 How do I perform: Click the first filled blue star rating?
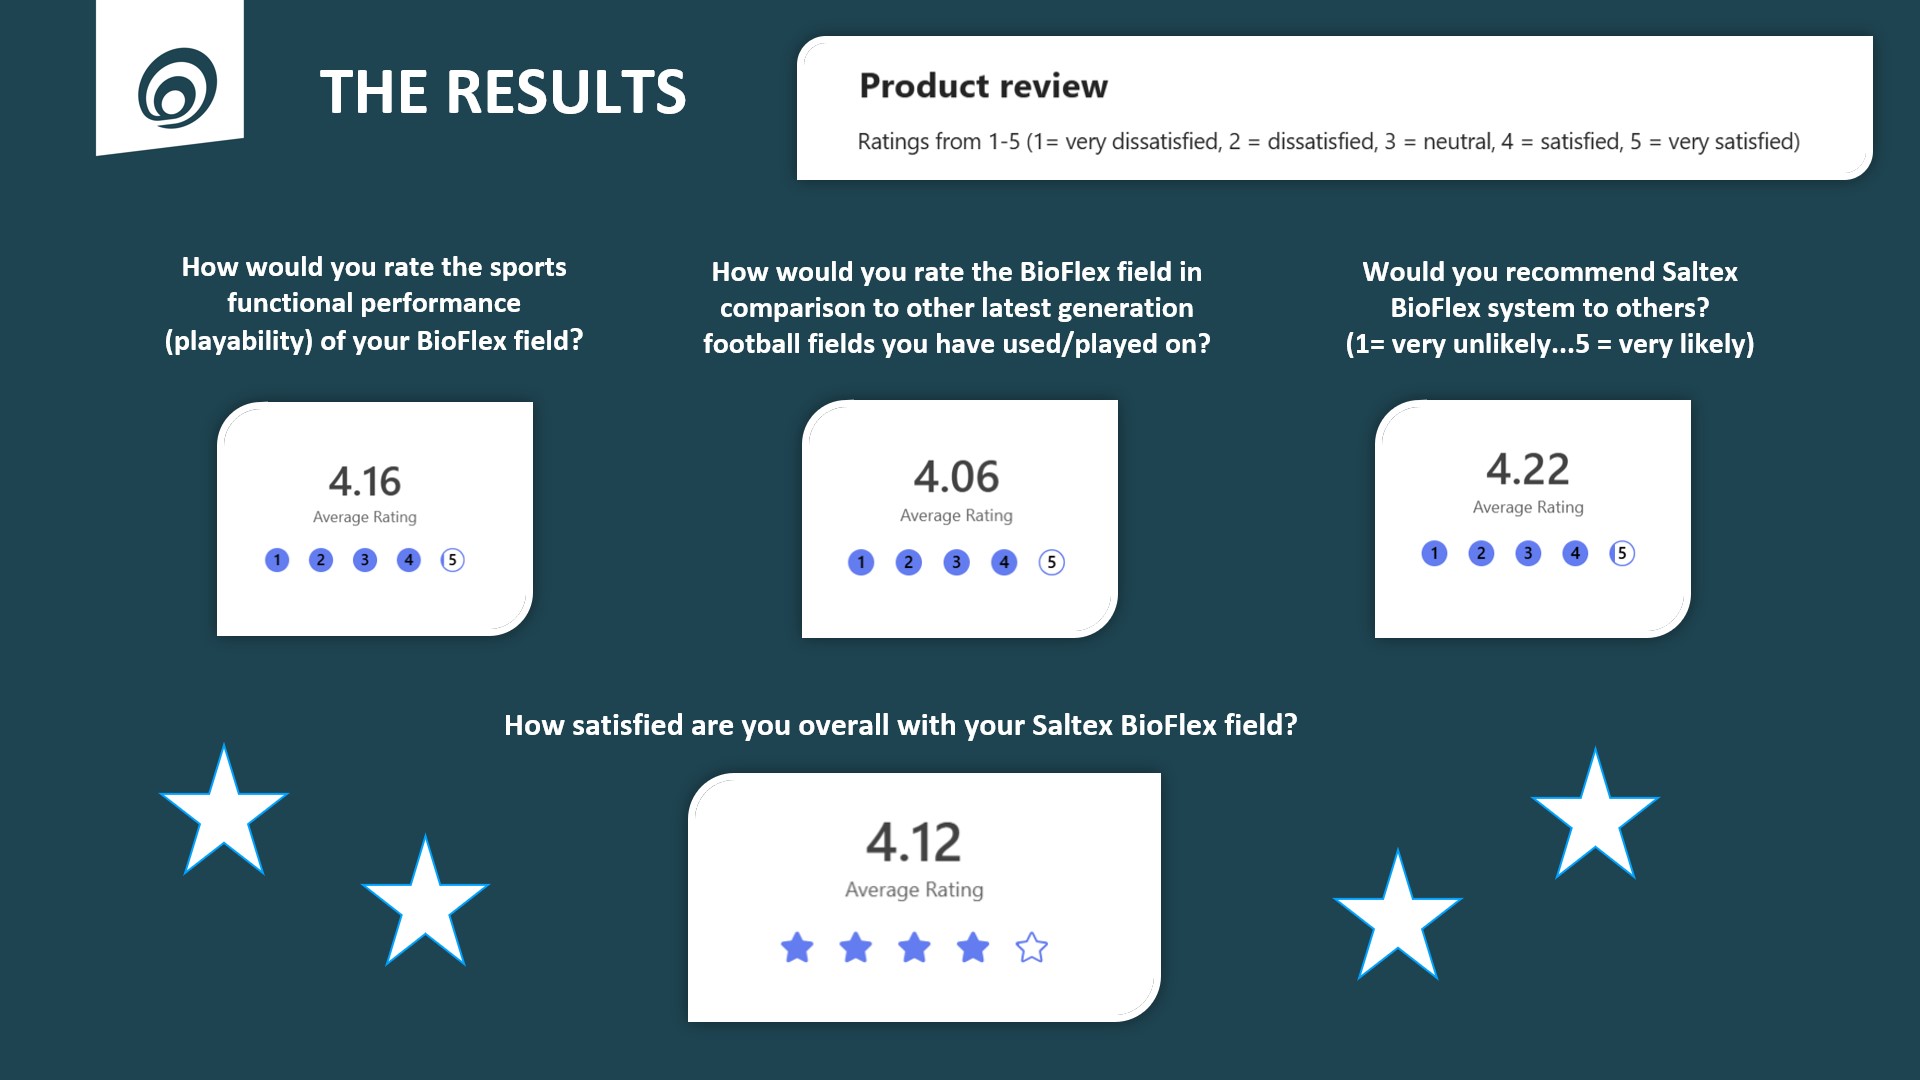(x=797, y=947)
